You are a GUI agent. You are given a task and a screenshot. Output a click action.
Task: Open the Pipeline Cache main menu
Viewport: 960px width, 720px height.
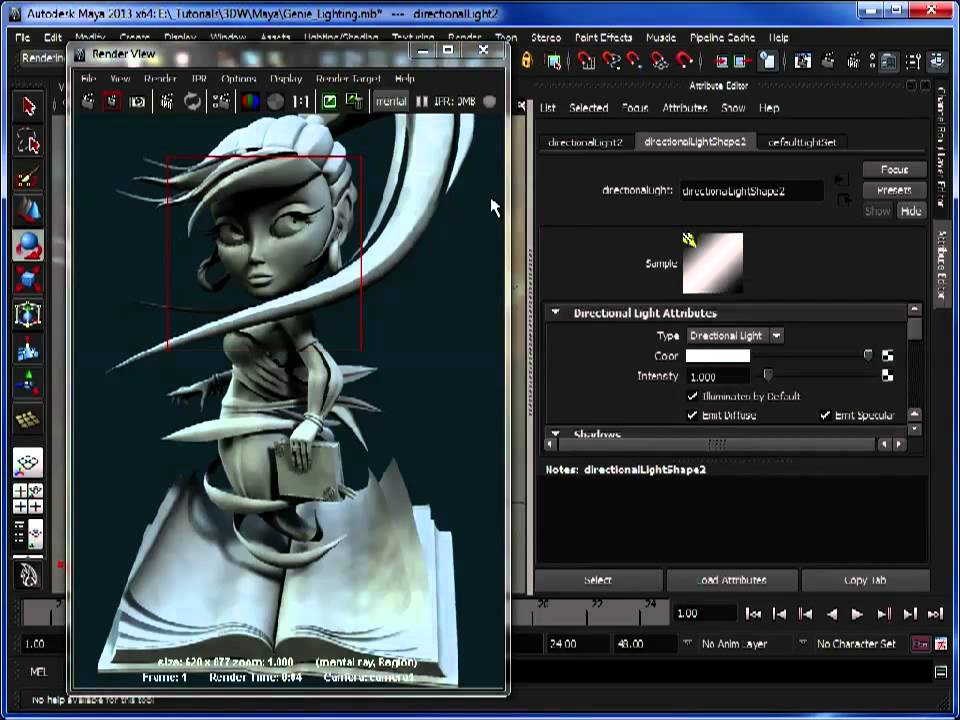click(x=722, y=37)
